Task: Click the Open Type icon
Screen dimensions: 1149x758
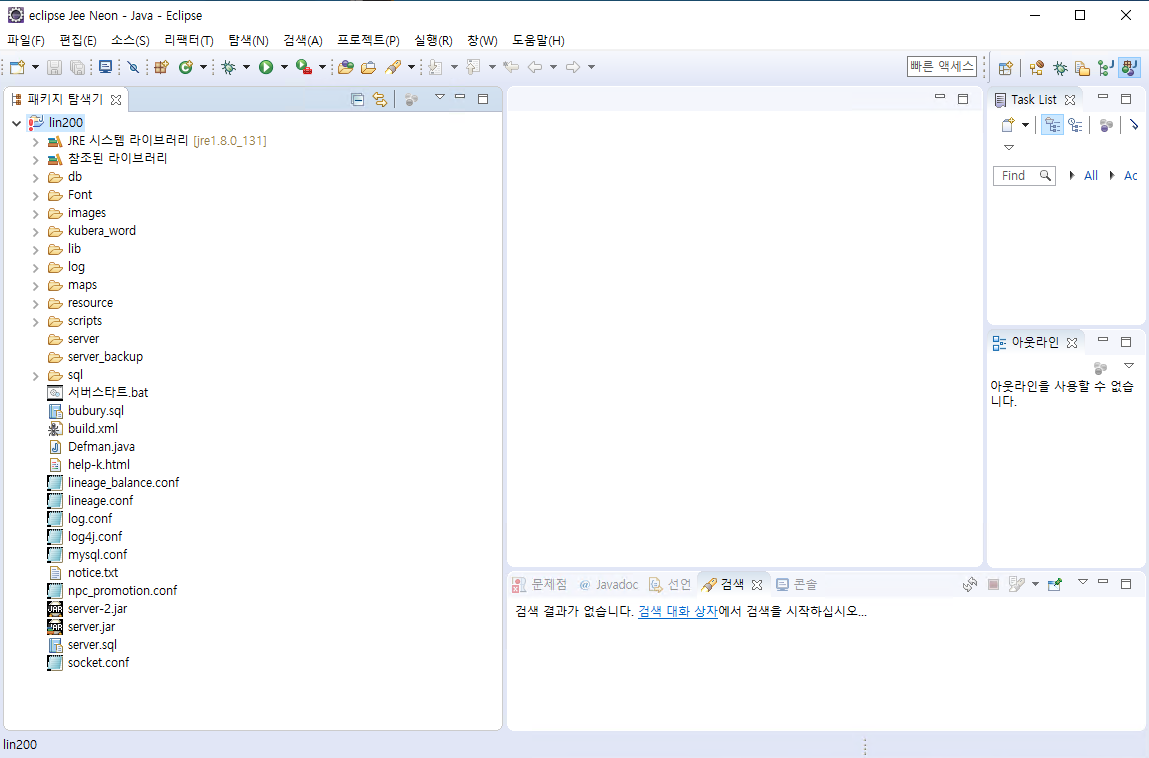Action: click(346, 67)
